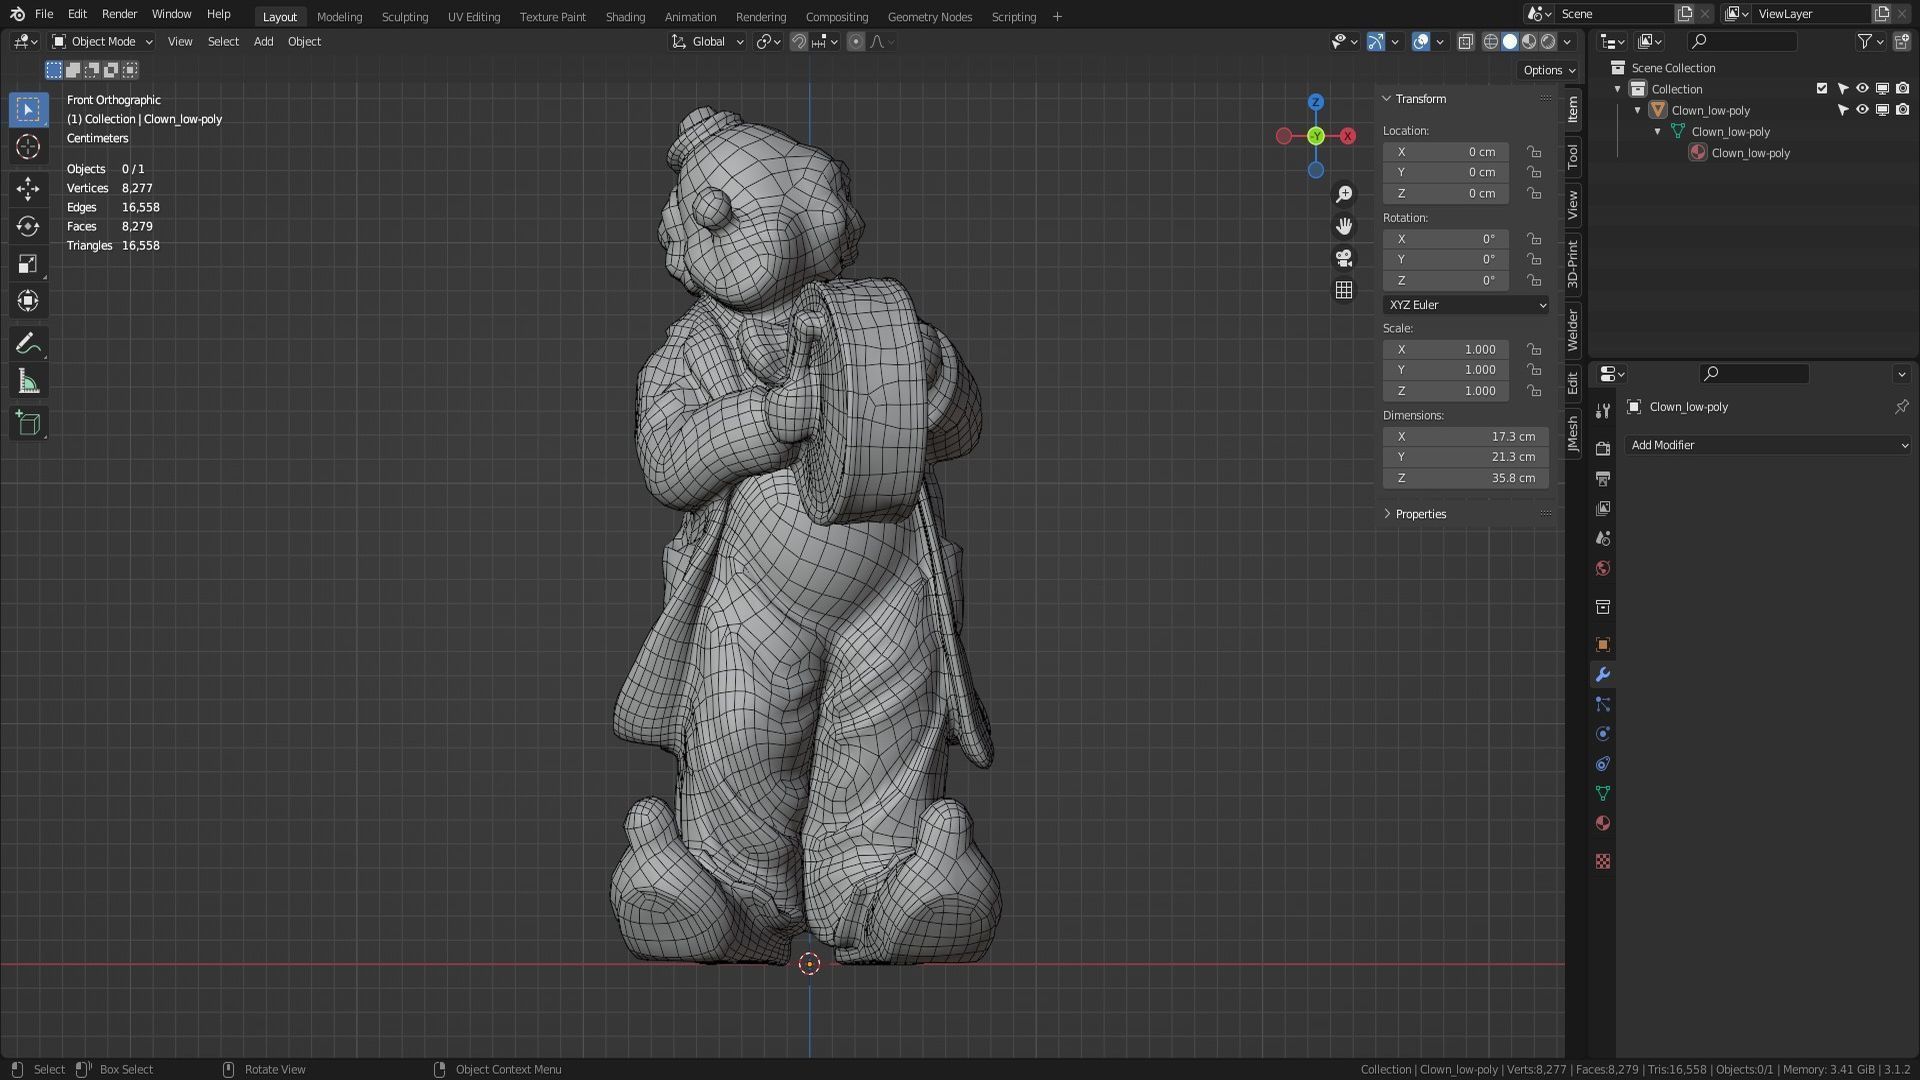Collapse the Transform panel
1920x1080 pixels.
pyautogui.click(x=1420, y=99)
